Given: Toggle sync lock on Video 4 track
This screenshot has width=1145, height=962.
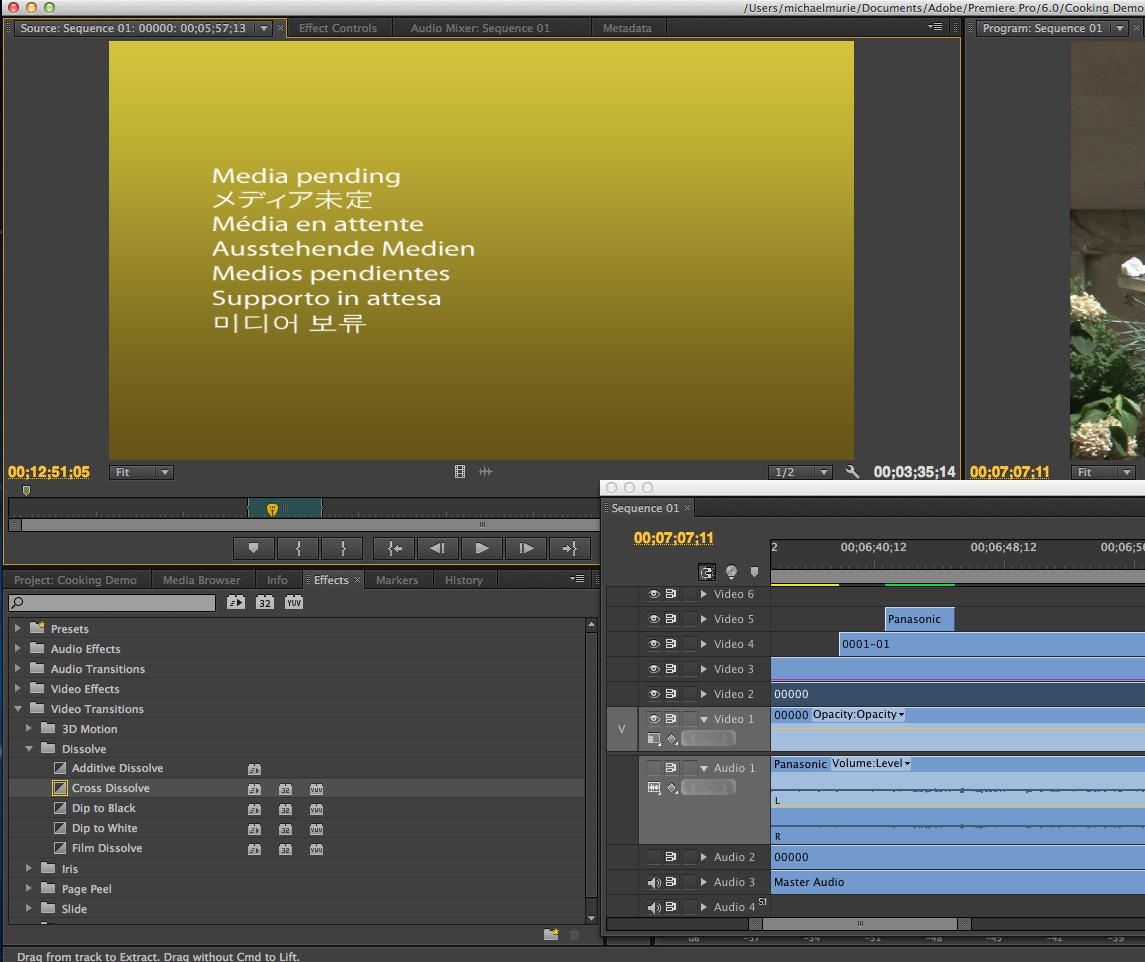Looking at the screenshot, I should (672, 643).
